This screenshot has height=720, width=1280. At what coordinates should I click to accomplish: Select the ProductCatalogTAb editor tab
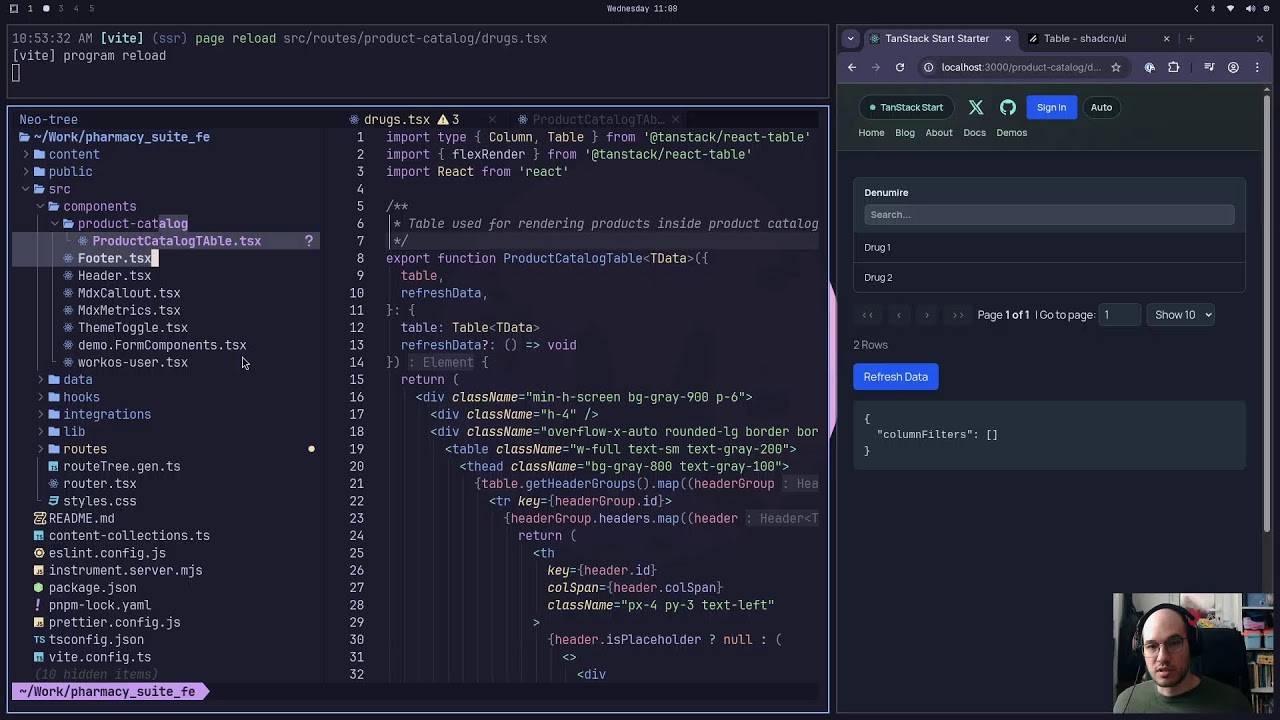(x=598, y=119)
